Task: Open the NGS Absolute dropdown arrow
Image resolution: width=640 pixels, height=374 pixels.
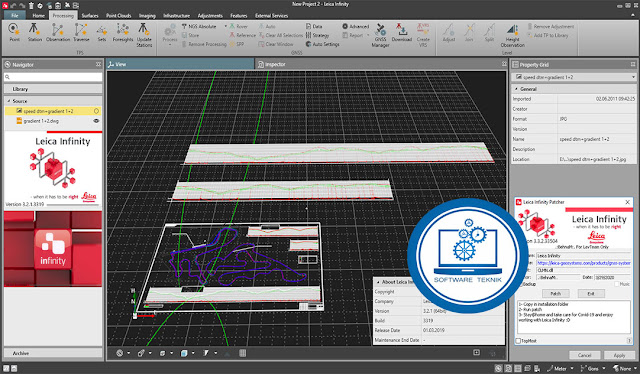Action: [226, 26]
